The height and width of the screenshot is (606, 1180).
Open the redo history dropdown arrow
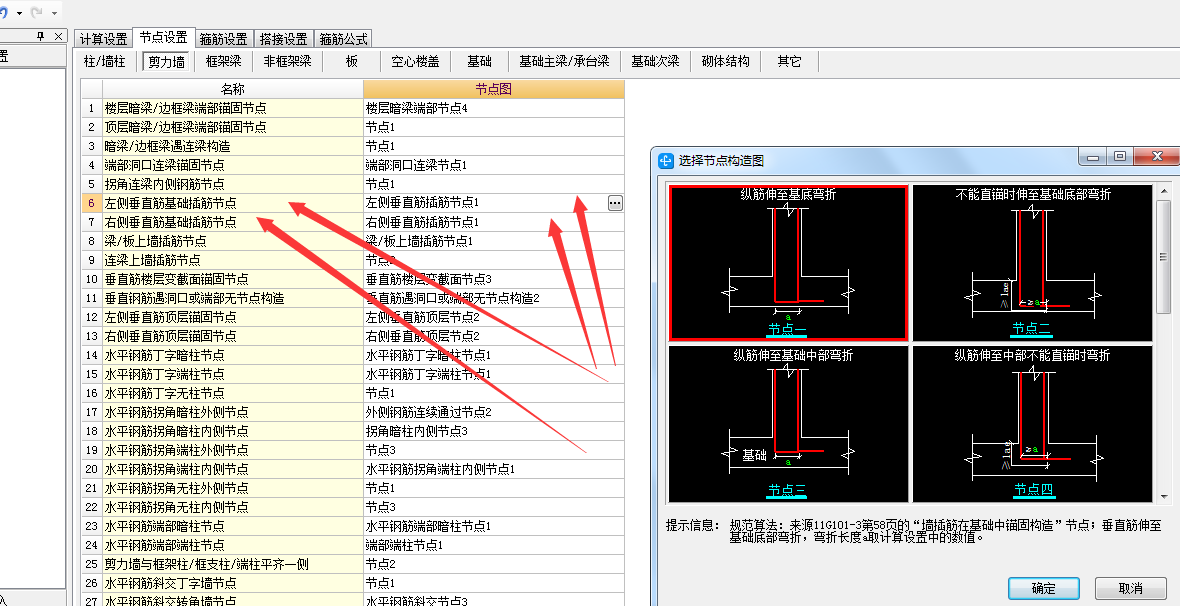point(53,13)
